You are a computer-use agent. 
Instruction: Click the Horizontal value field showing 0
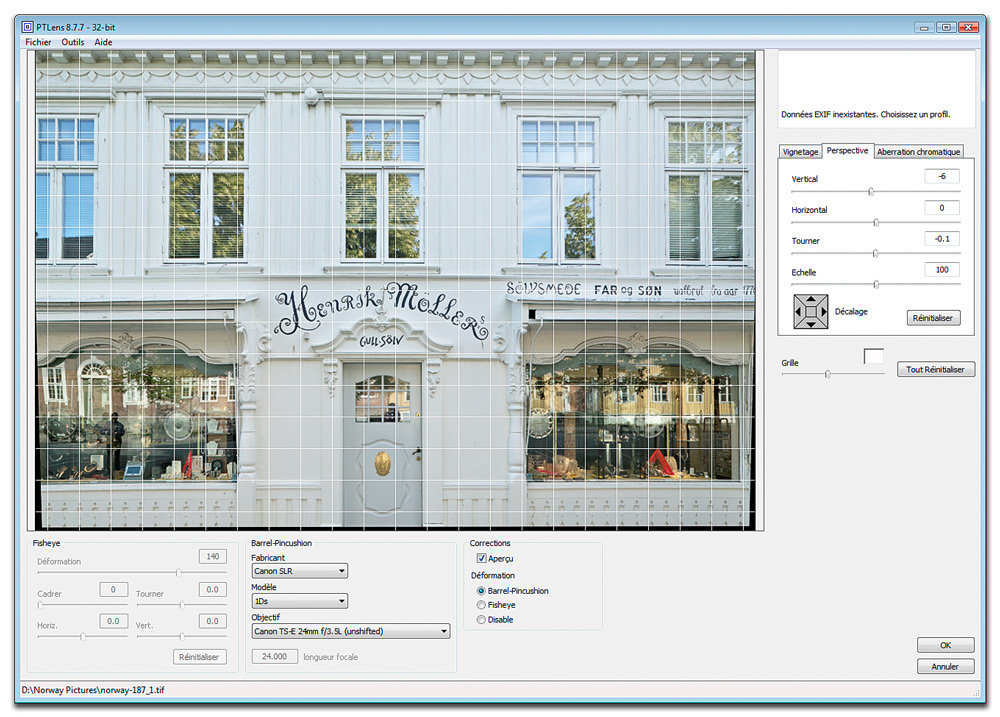pyautogui.click(x=942, y=208)
